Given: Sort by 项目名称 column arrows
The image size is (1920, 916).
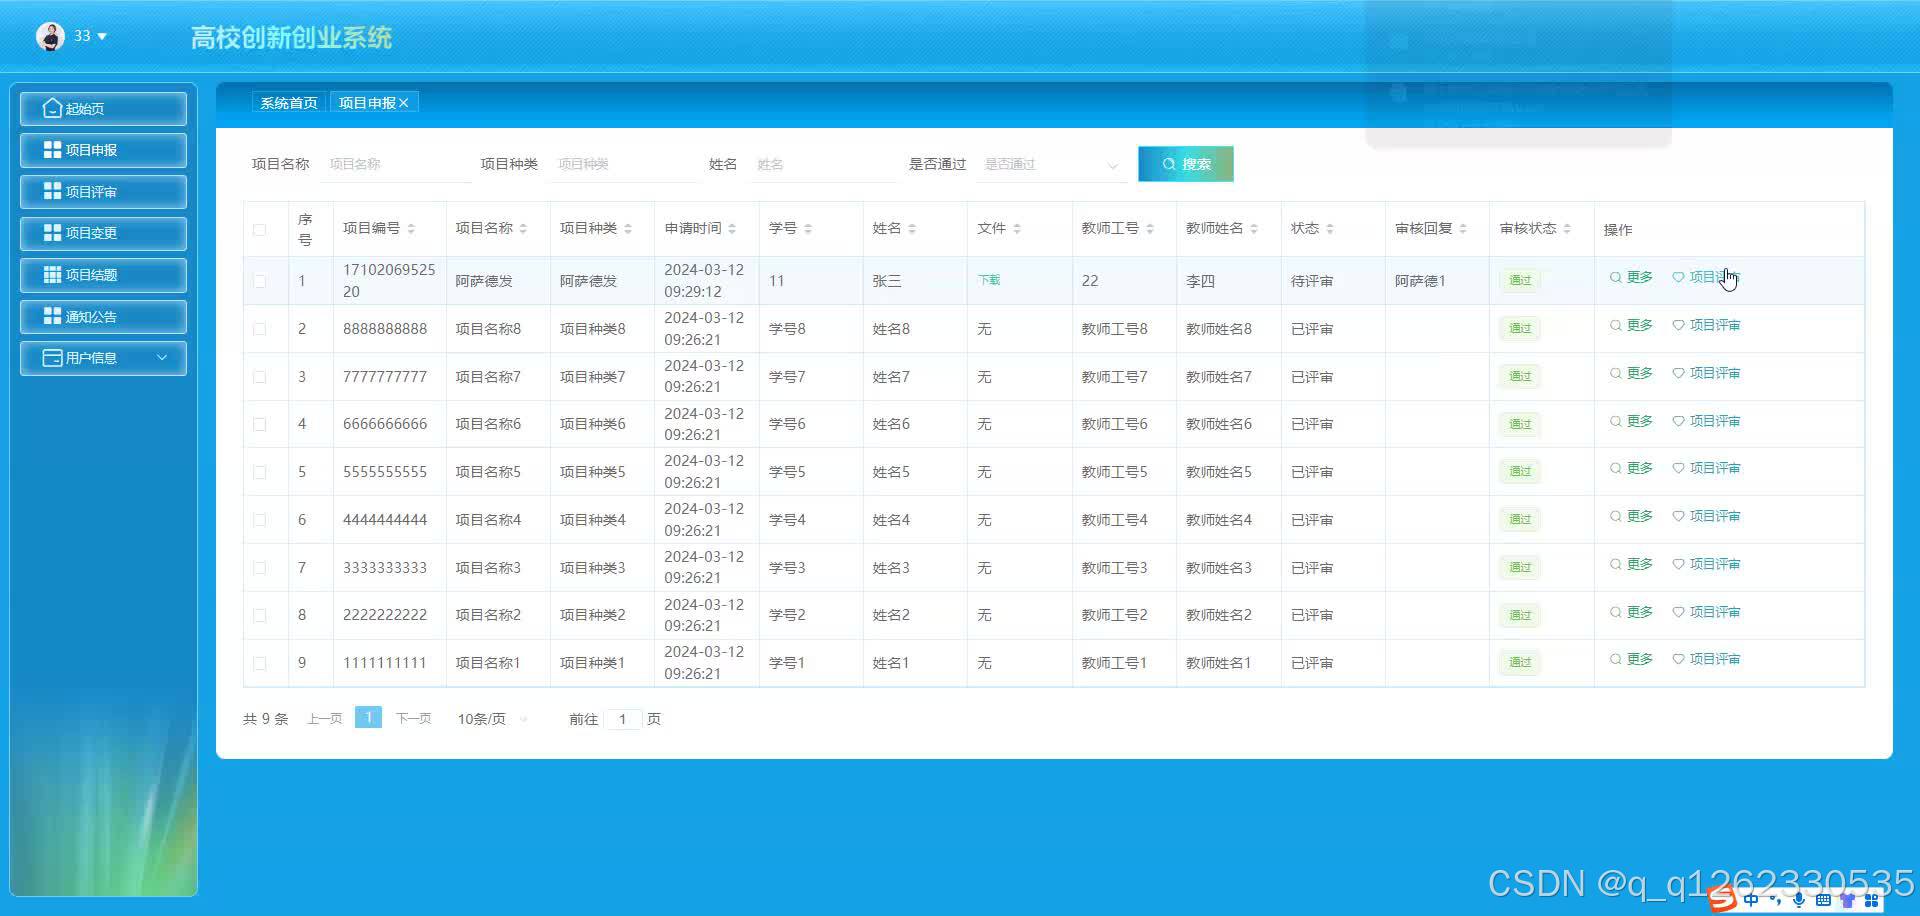Looking at the screenshot, I should coord(523,229).
